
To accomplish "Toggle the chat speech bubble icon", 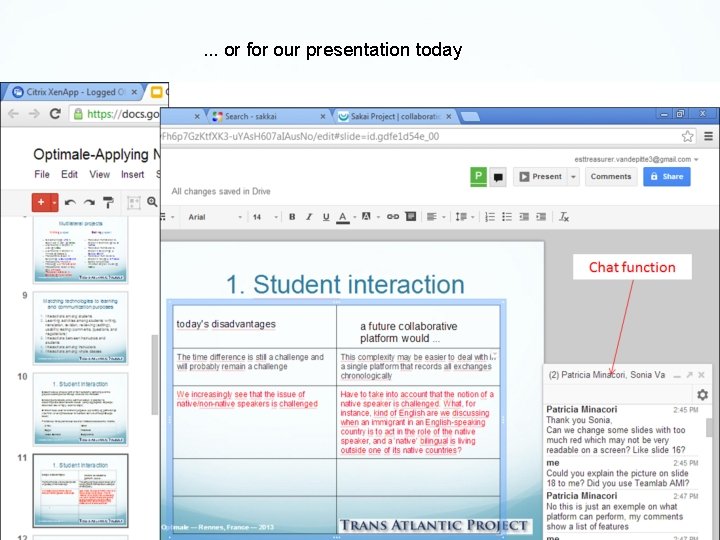I will click(x=498, y=177).
